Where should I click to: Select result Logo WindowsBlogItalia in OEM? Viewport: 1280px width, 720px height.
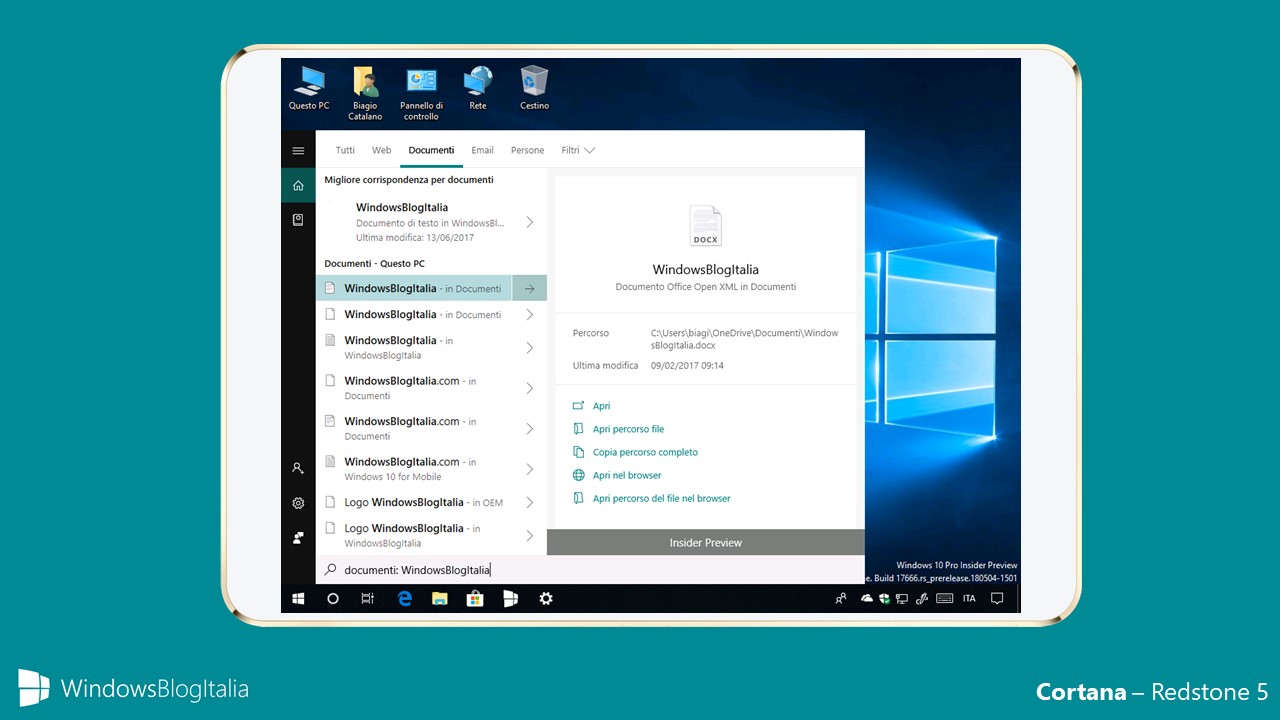click(x=431, y=502)
